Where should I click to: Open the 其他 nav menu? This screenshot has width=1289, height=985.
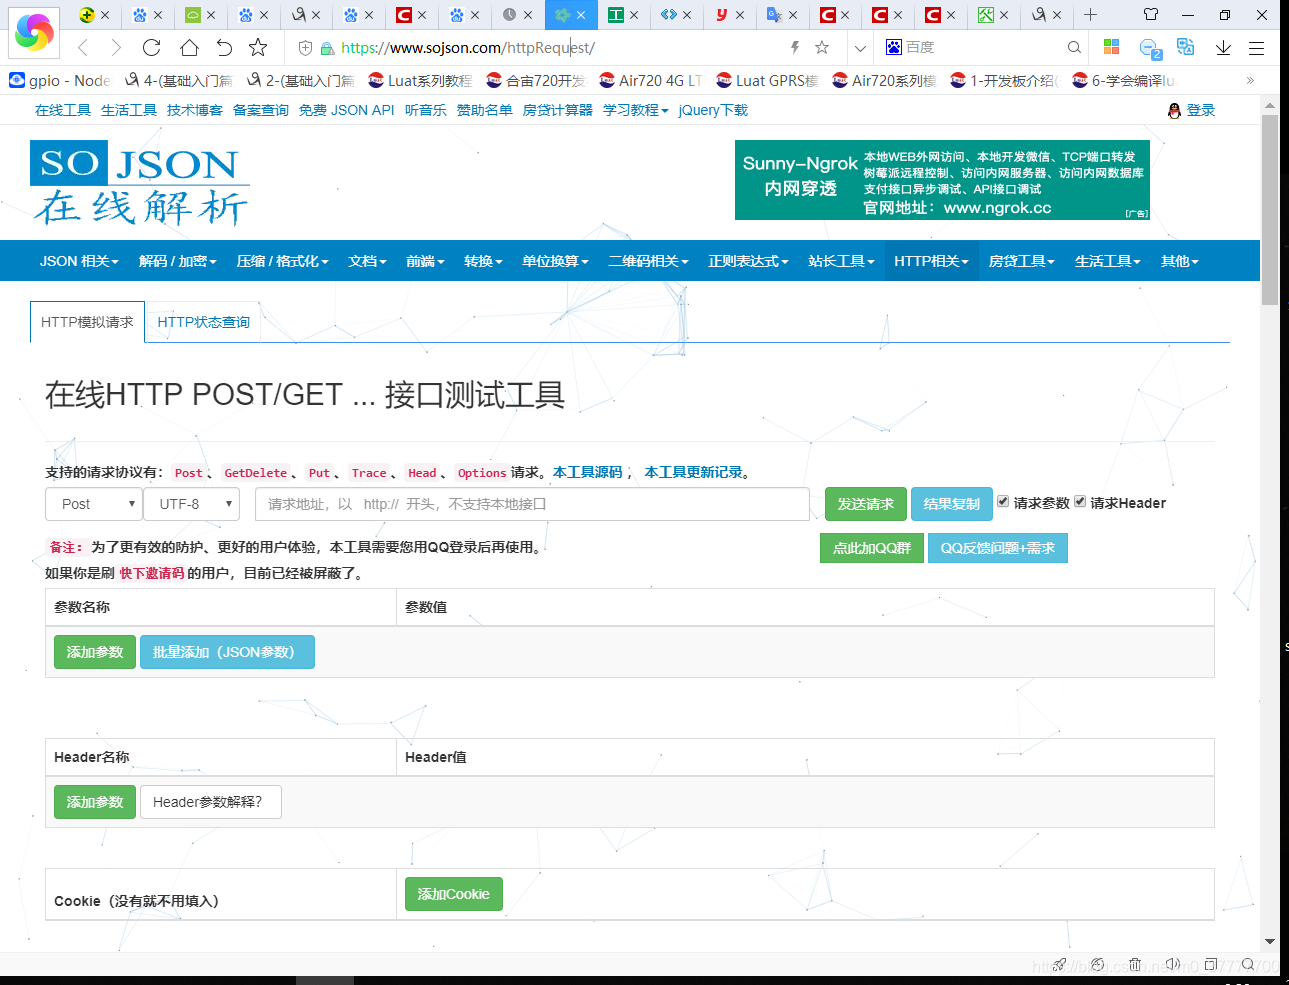tap(1179, 261)
